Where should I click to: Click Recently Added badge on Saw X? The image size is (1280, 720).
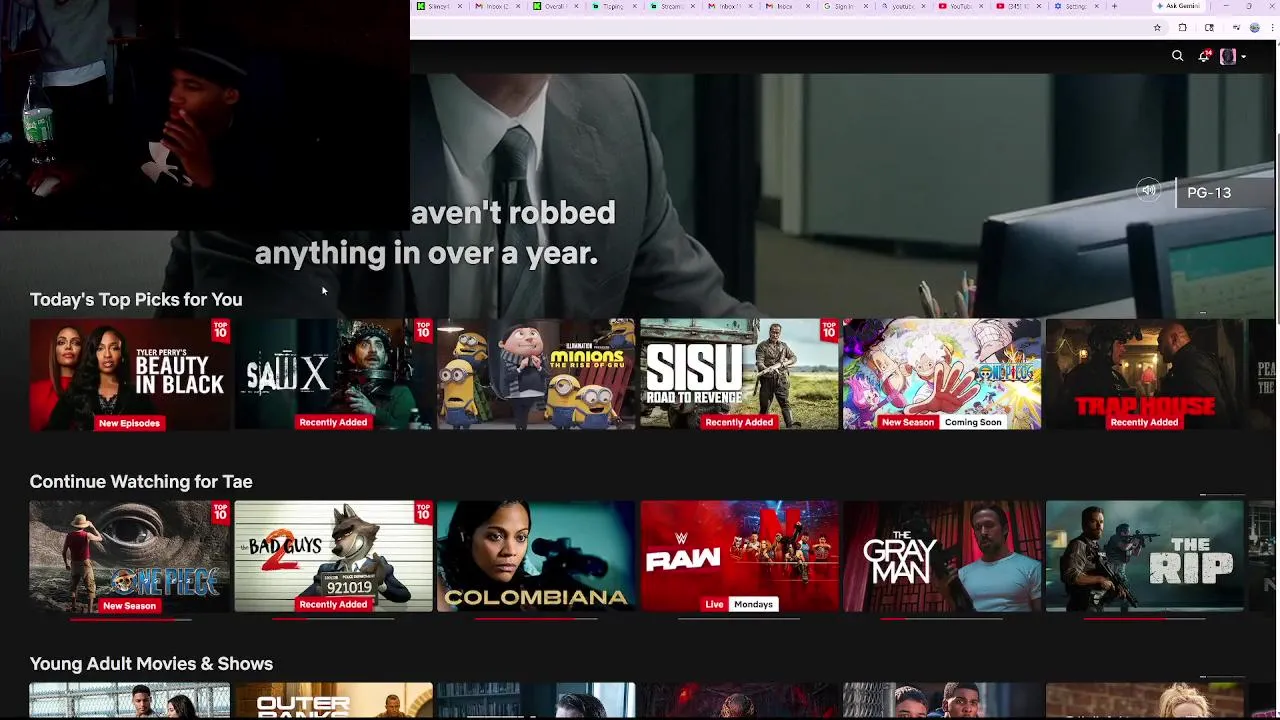click(x=333, y=422)
